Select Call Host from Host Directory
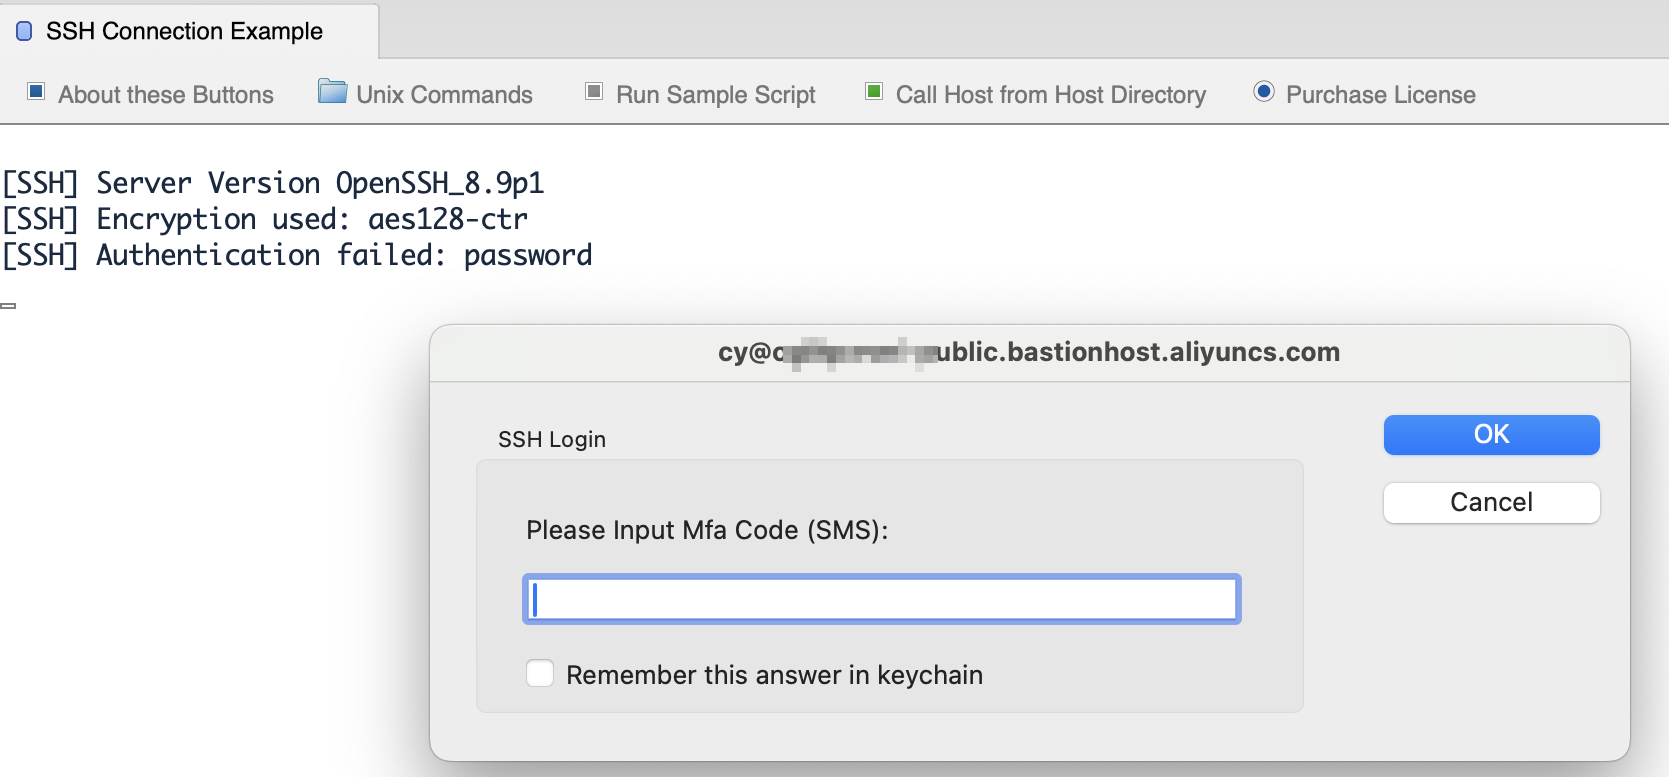This screenshot has height=777, width=1669. (1050, 95)
